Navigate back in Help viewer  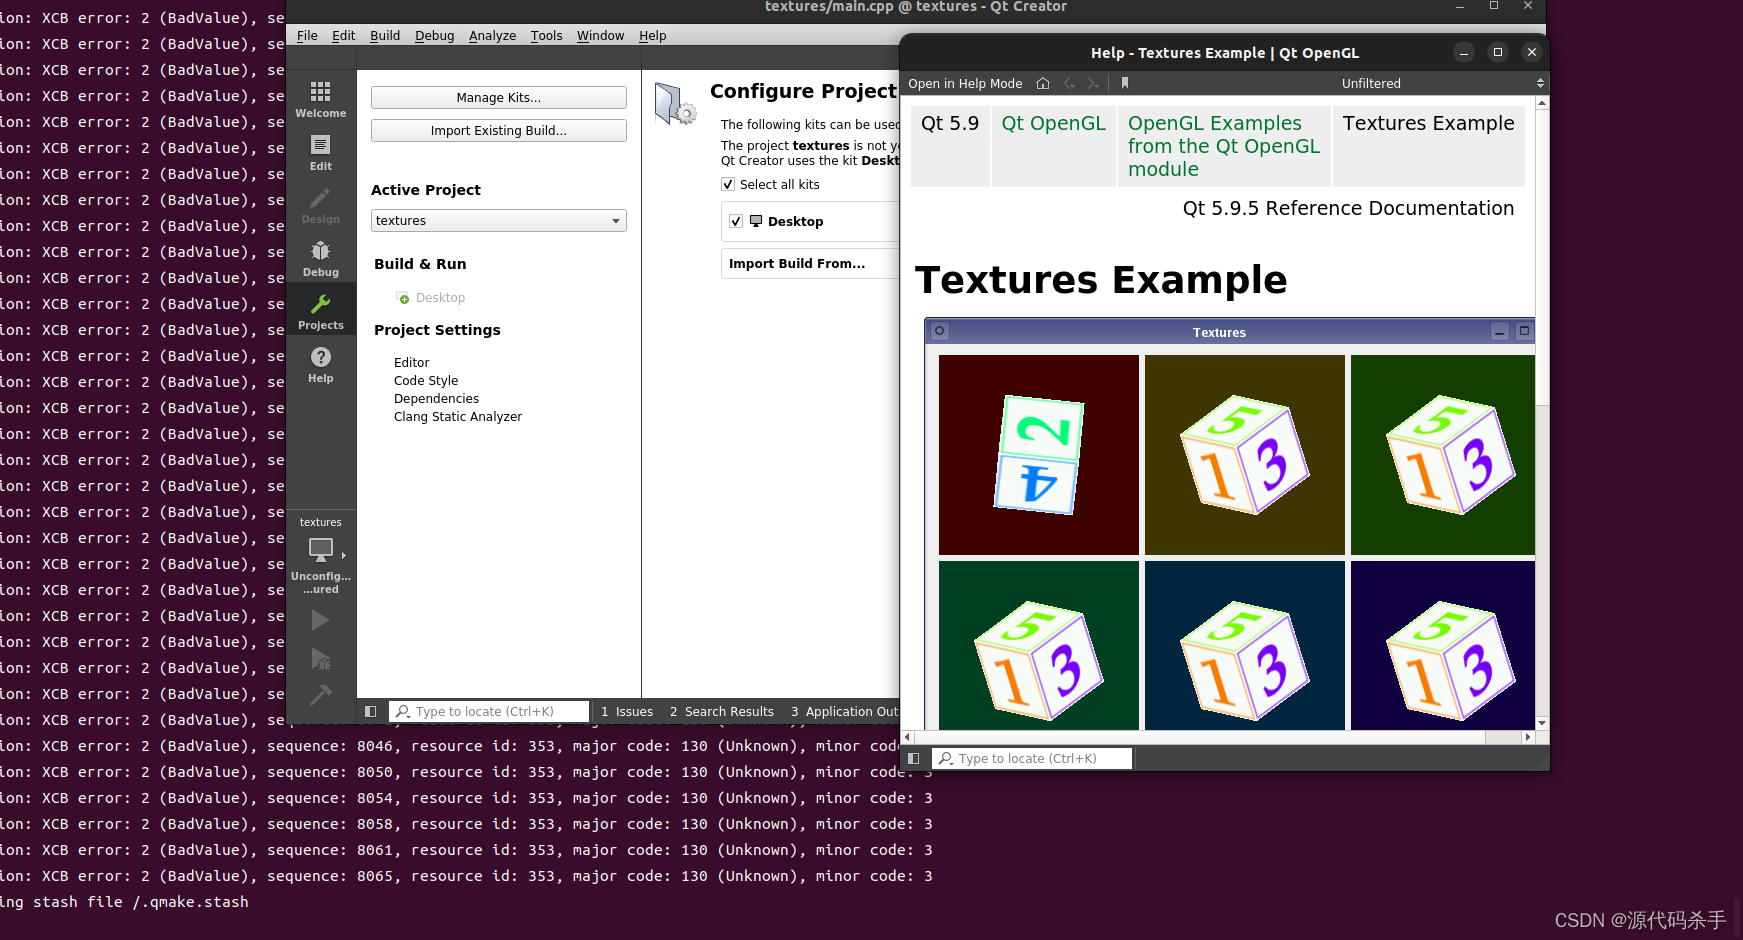(1069, 83)
